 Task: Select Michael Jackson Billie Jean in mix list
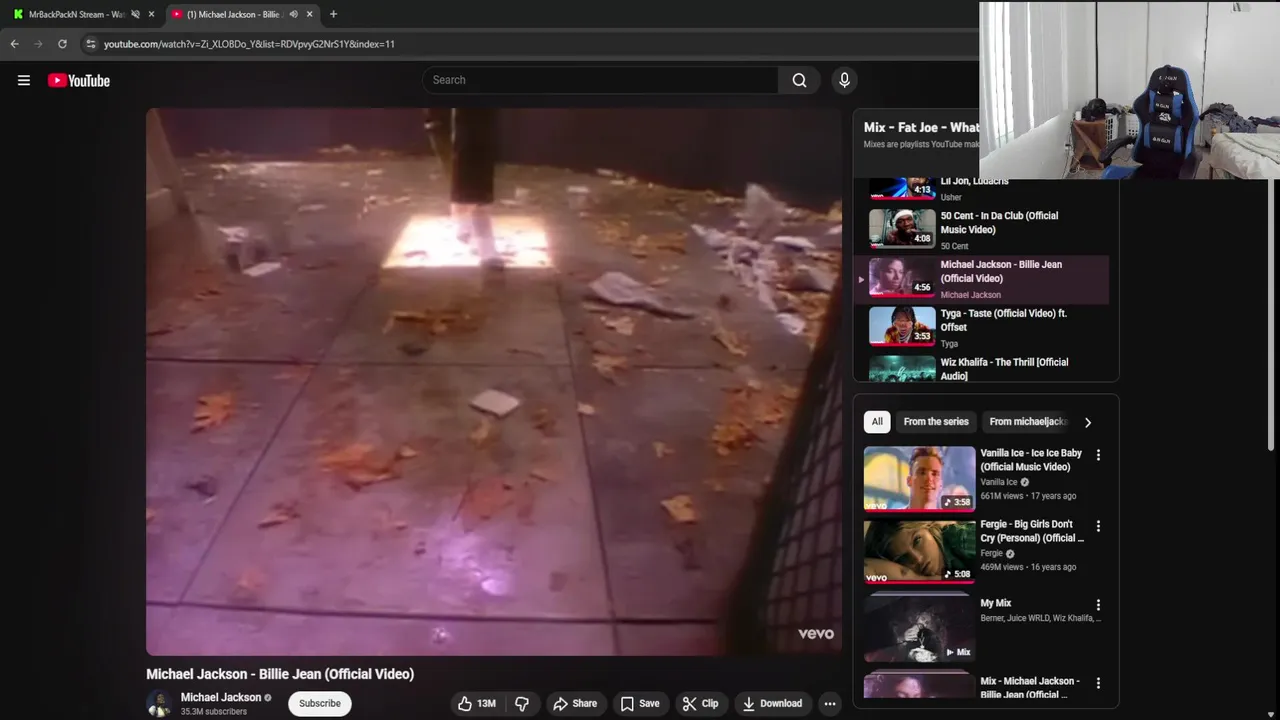[x=982, y=279]
